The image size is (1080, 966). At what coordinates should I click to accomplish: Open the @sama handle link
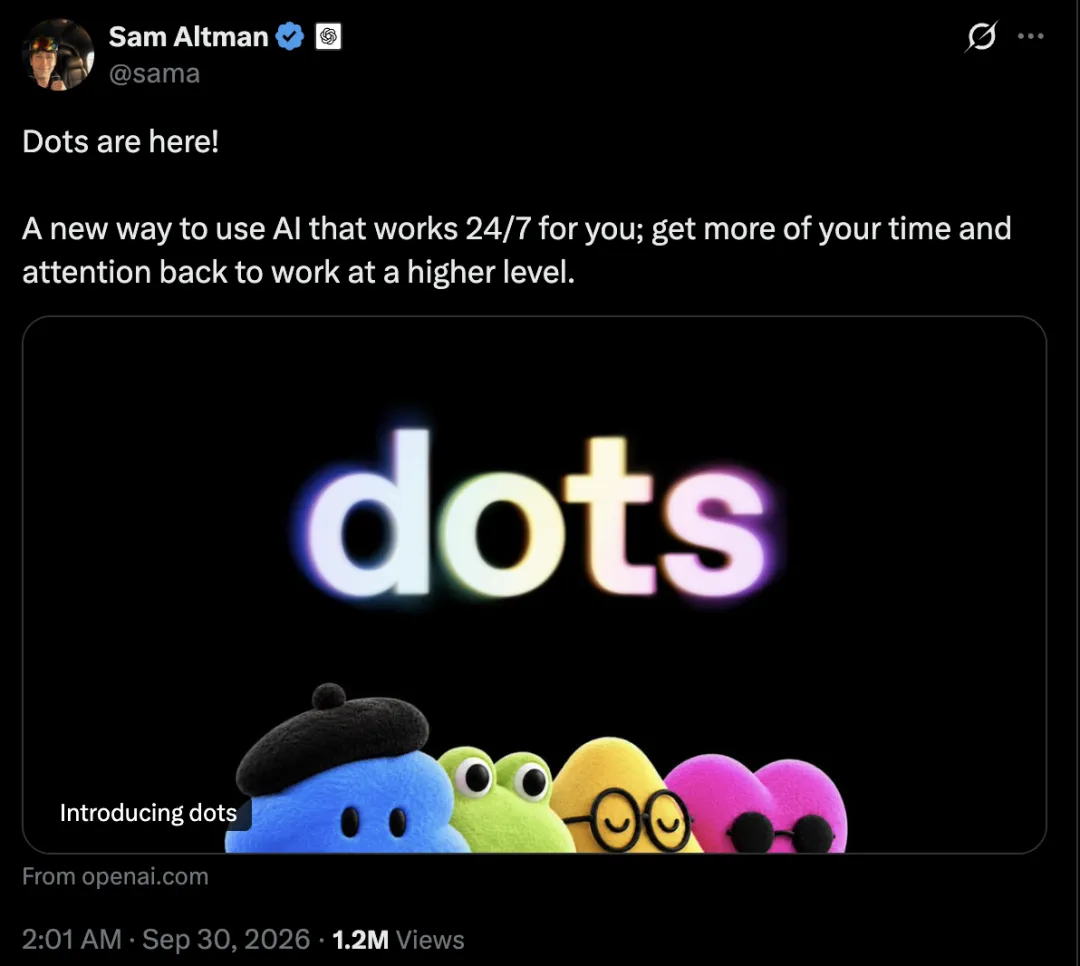154,73
